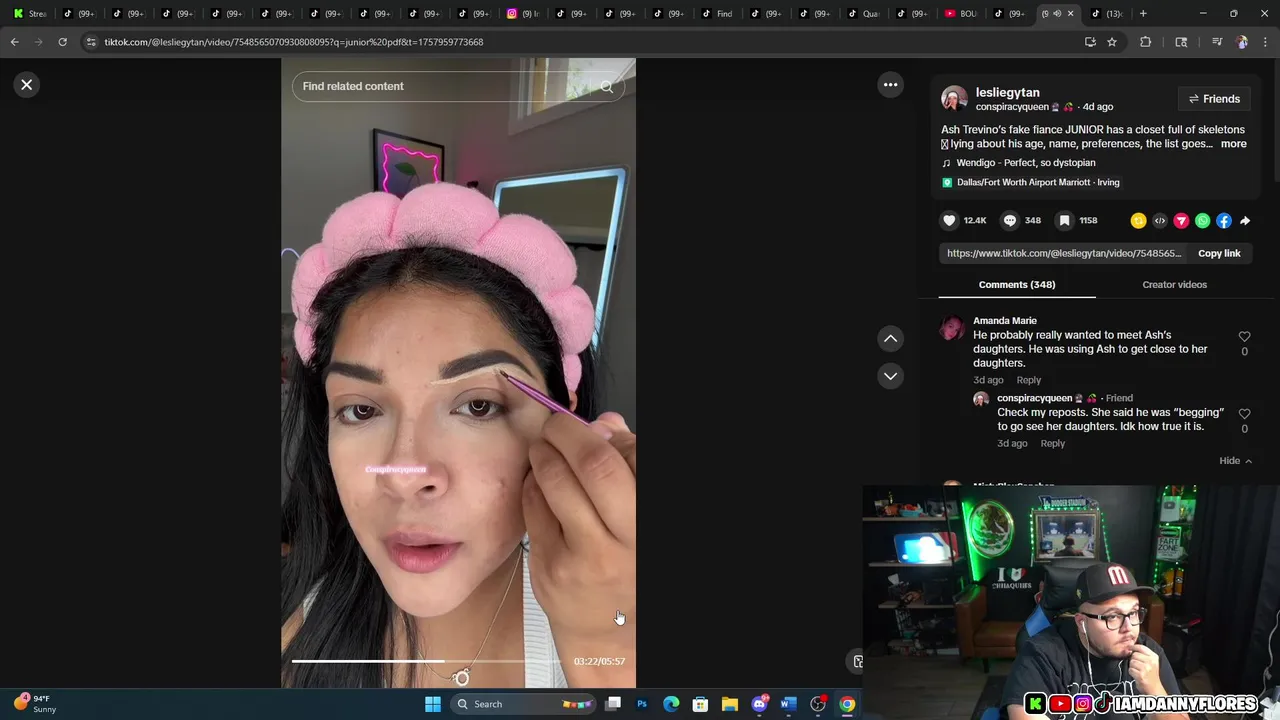The image size is (1280, 720).
Task: Go to the next video with down chevron
Action: (x=890, y=376)
